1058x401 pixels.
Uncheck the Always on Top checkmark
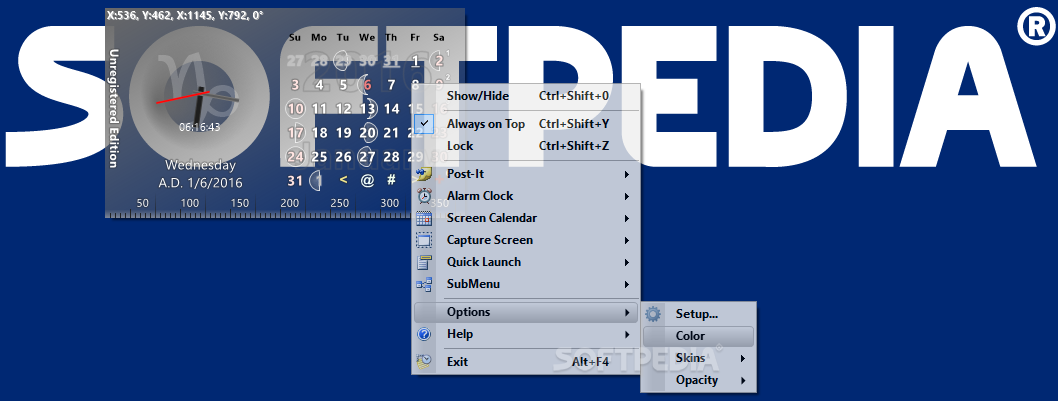[x=424, y=124]
